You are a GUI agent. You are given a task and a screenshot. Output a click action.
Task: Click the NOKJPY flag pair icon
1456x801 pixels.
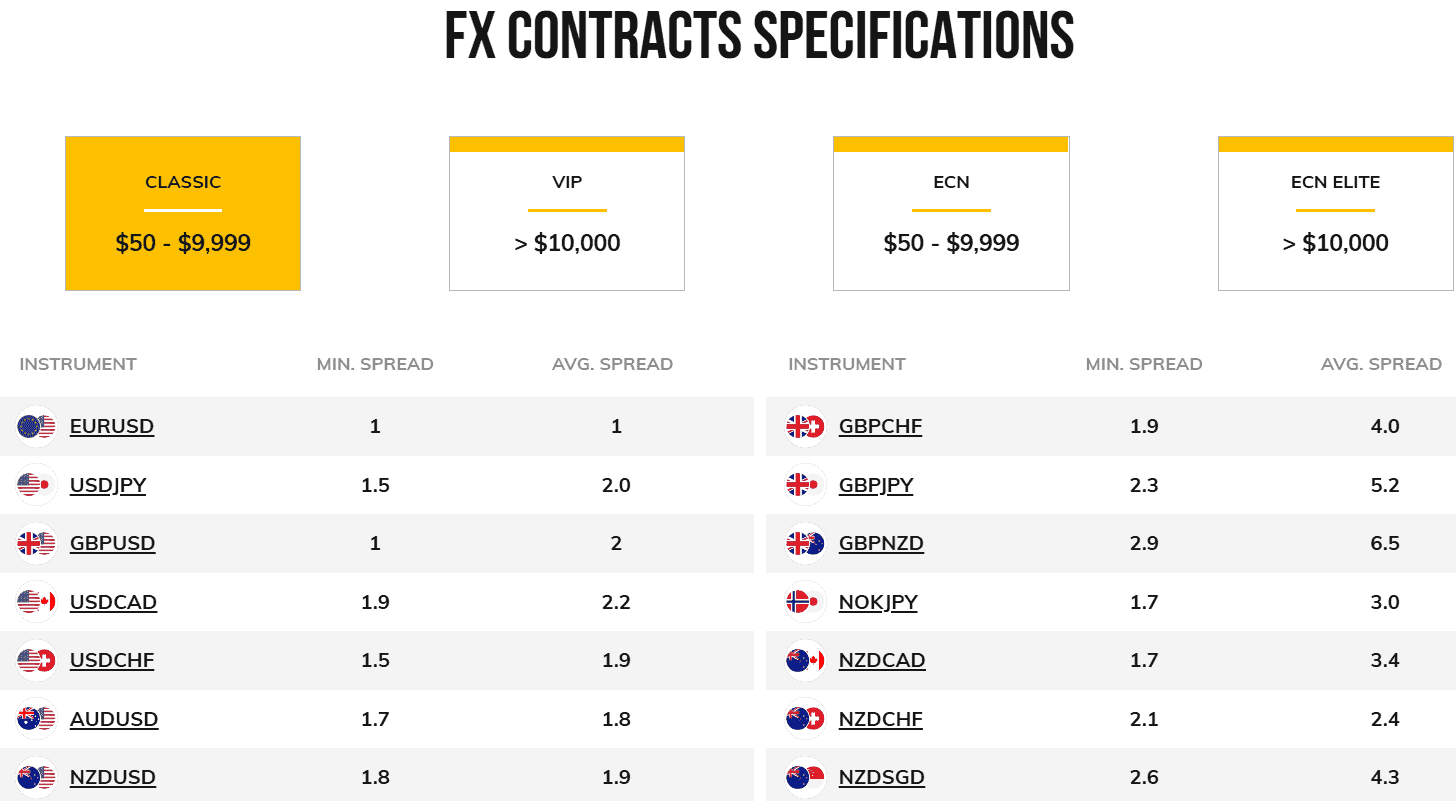[805, 602]
